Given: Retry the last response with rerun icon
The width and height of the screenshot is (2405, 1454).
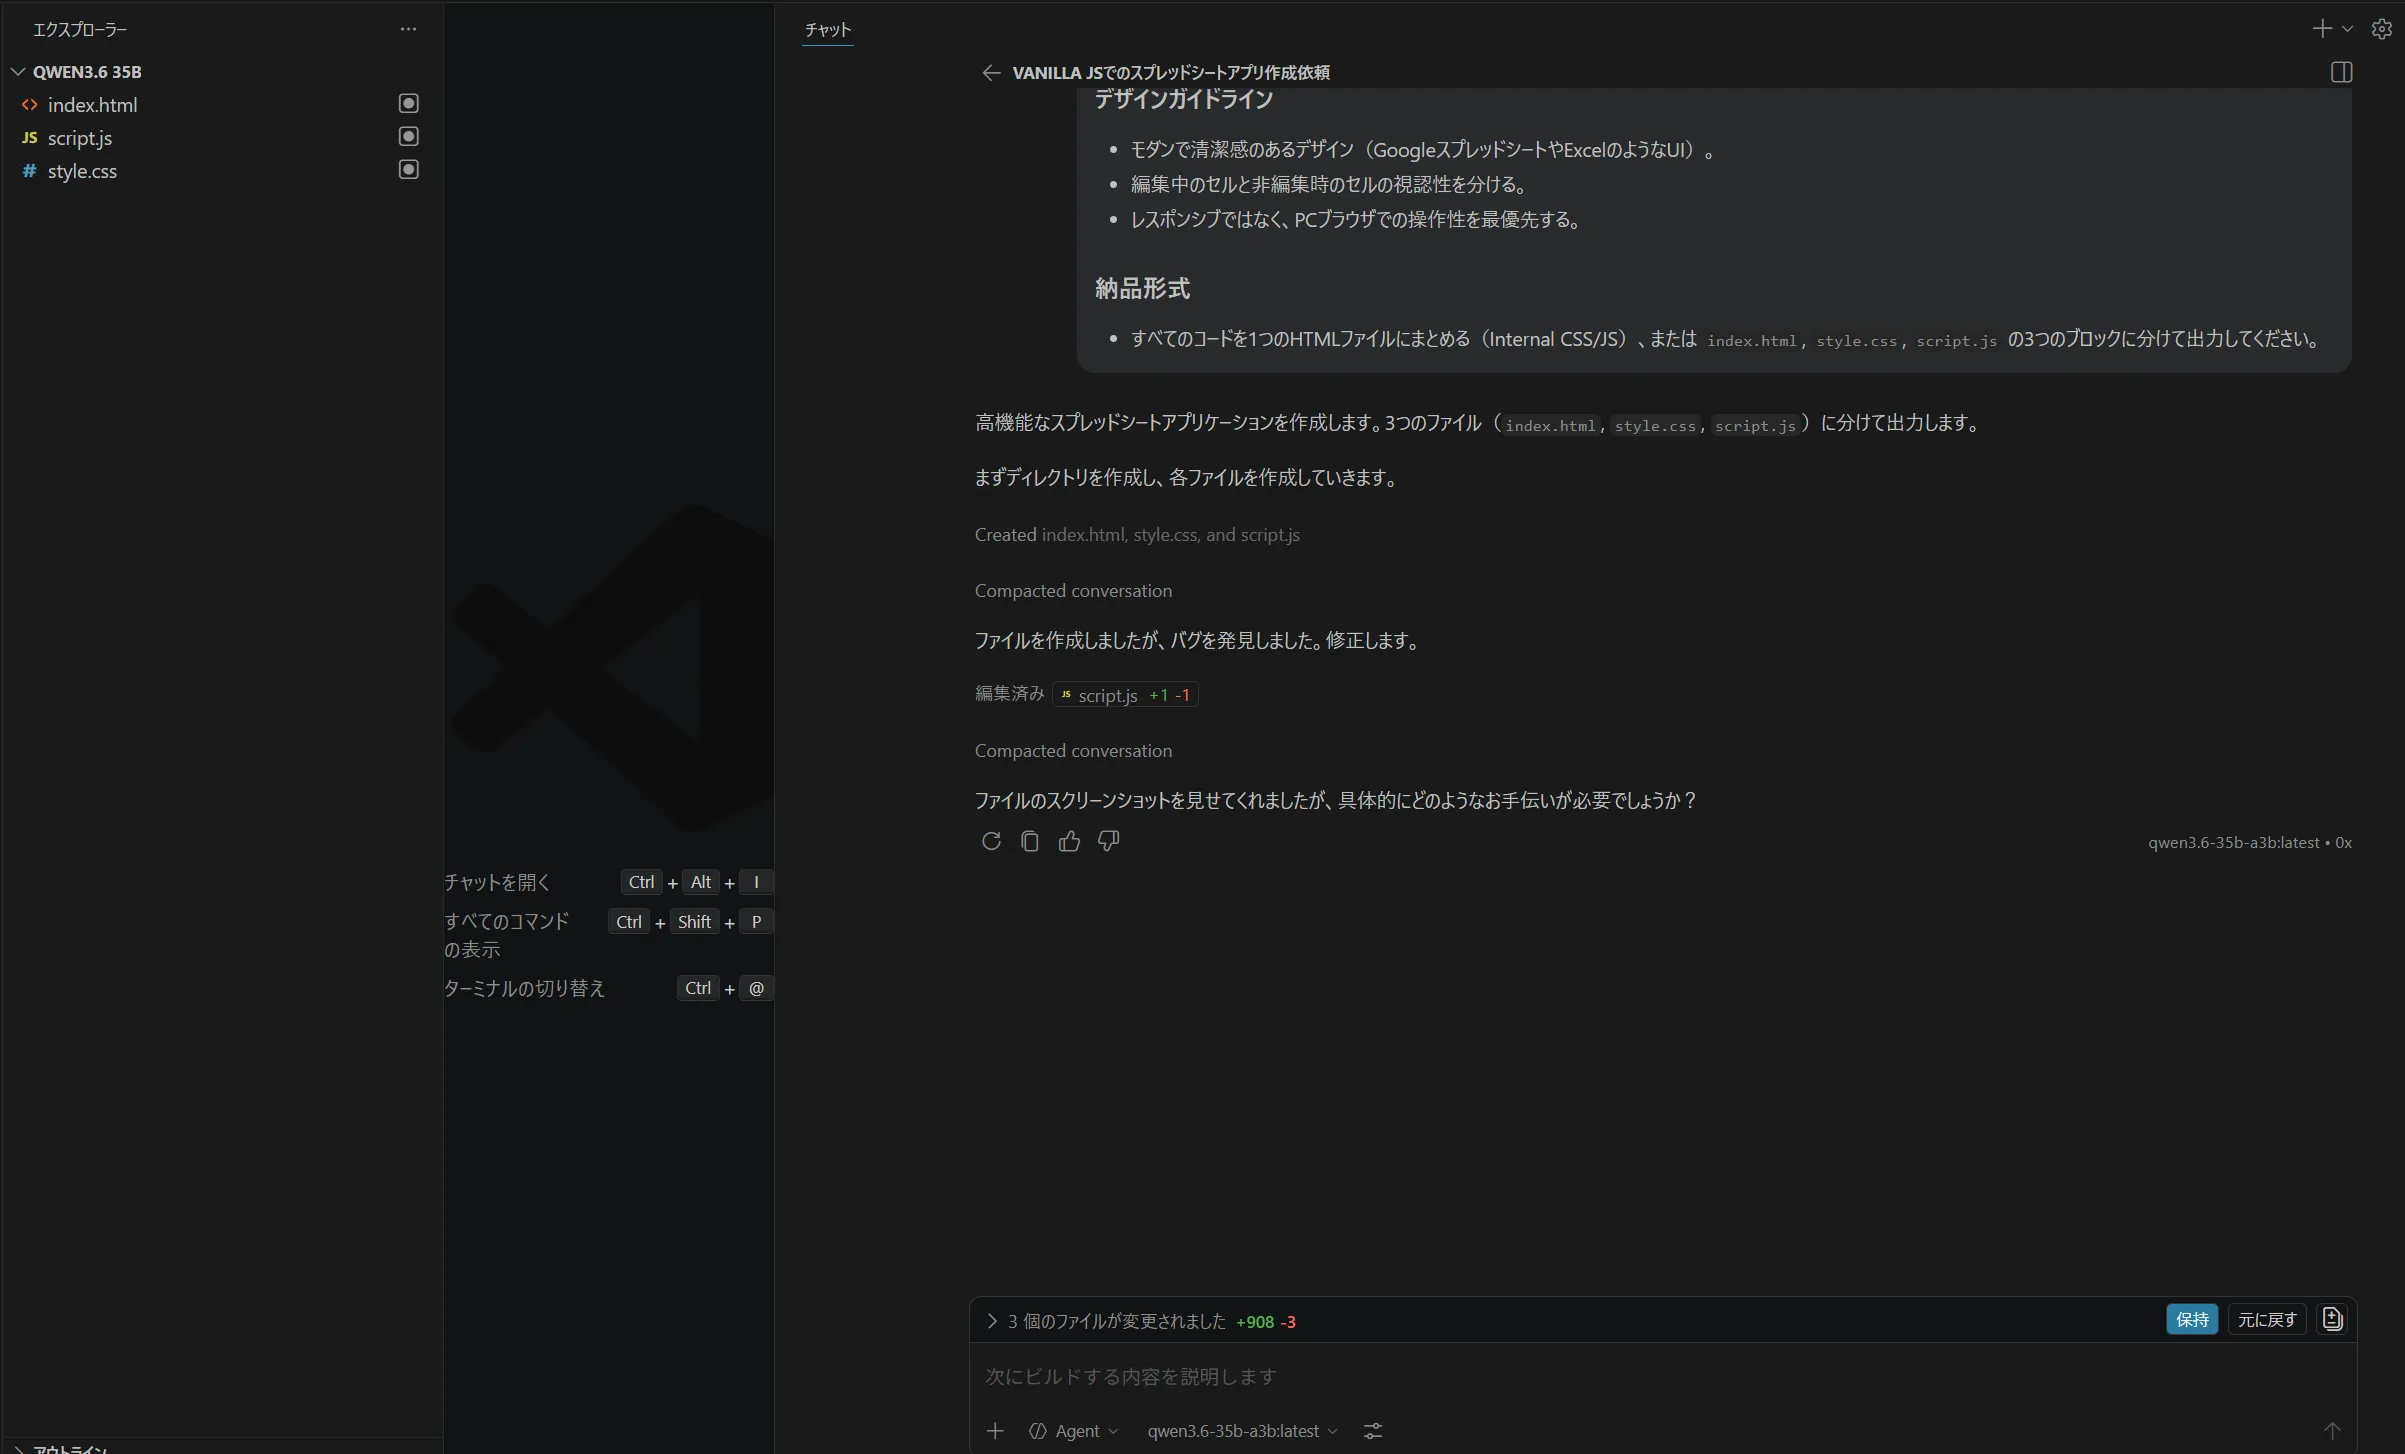Looking at the screenshot, I should tap(990, 841).
